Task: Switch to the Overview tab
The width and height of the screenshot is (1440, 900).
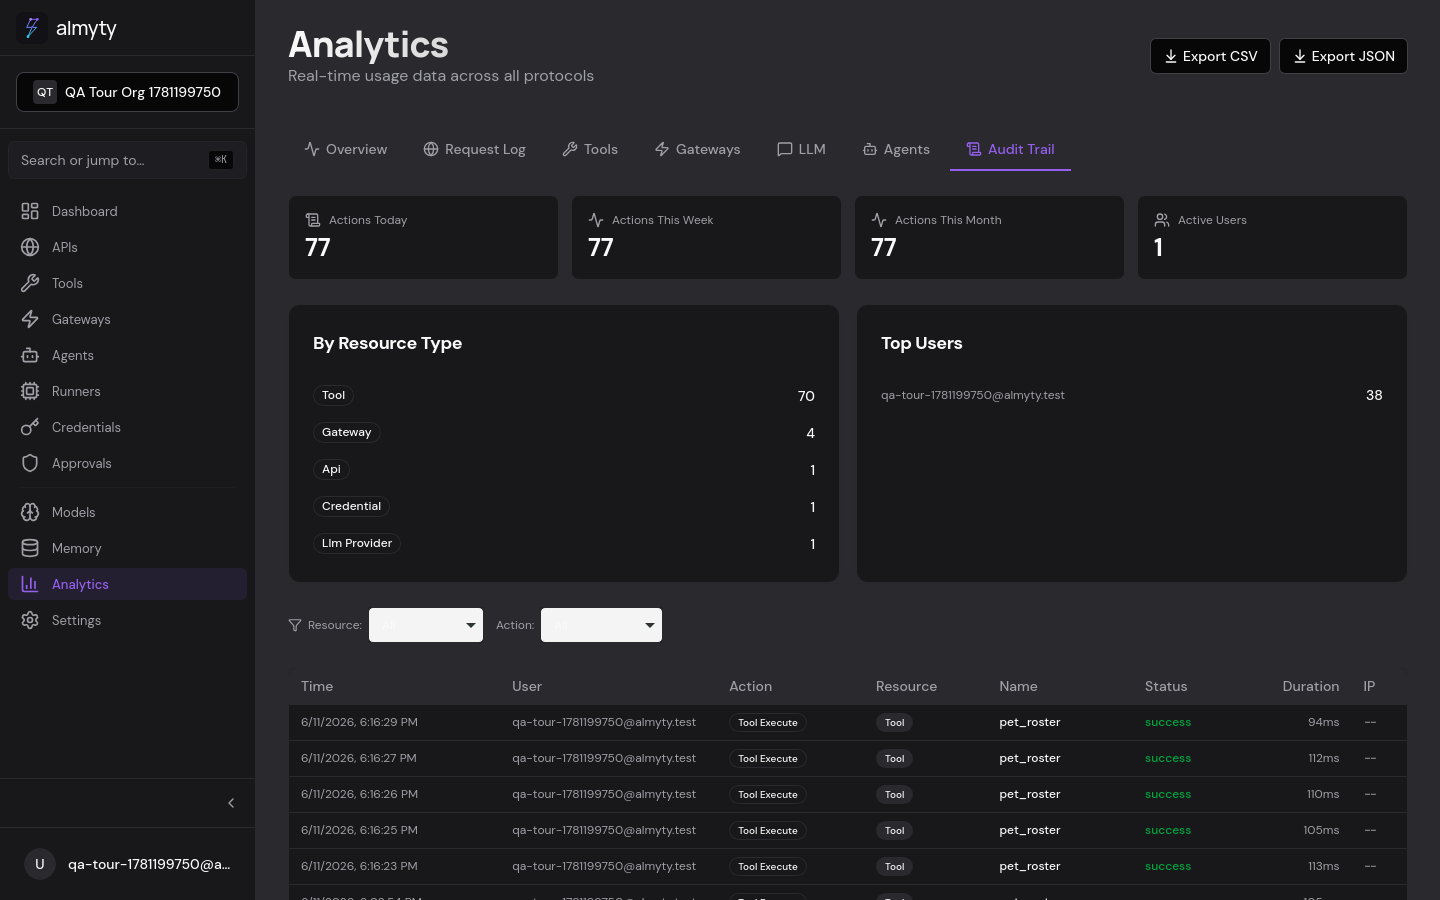Action: (x=346, y=149)
